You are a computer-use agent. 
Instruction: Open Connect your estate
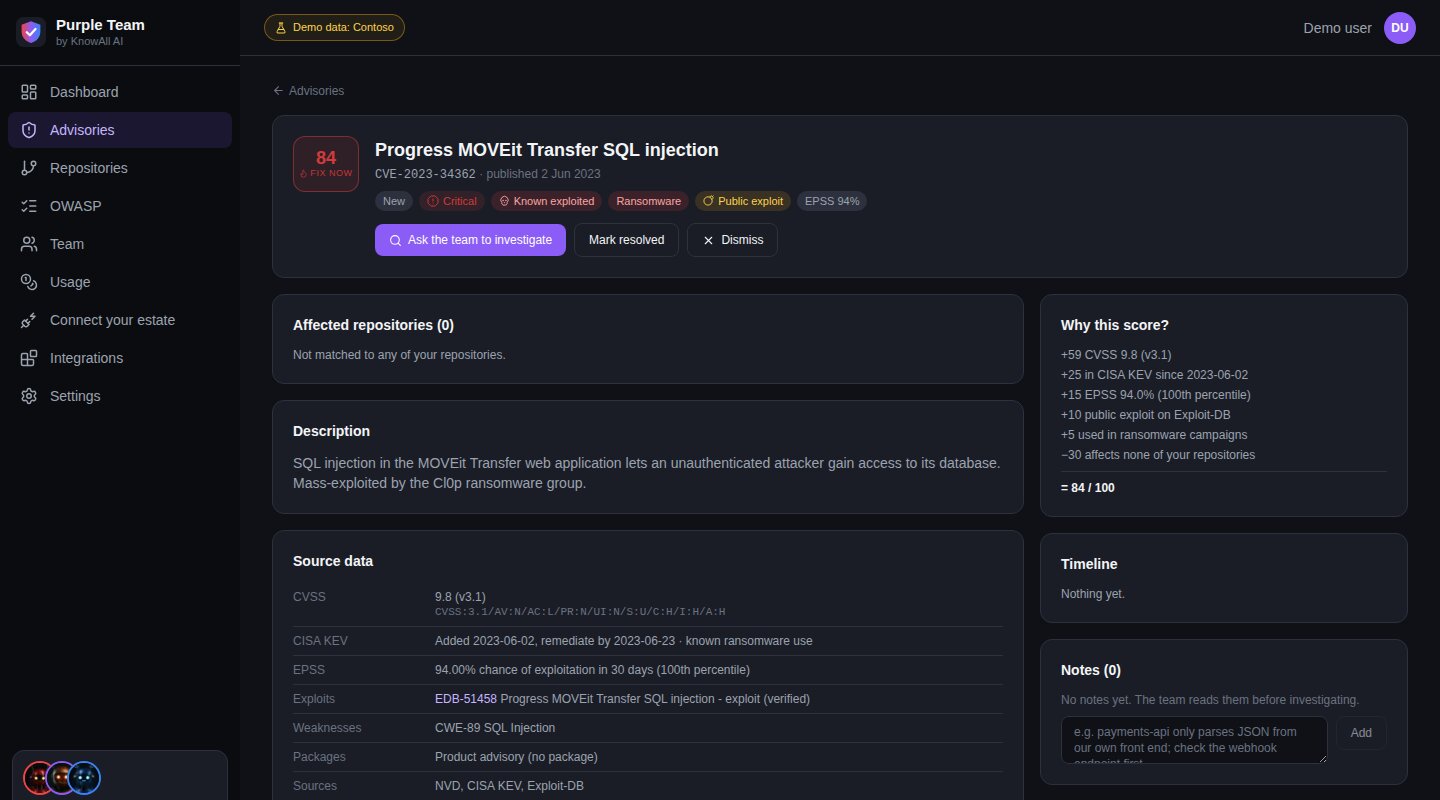click(120, 320)
